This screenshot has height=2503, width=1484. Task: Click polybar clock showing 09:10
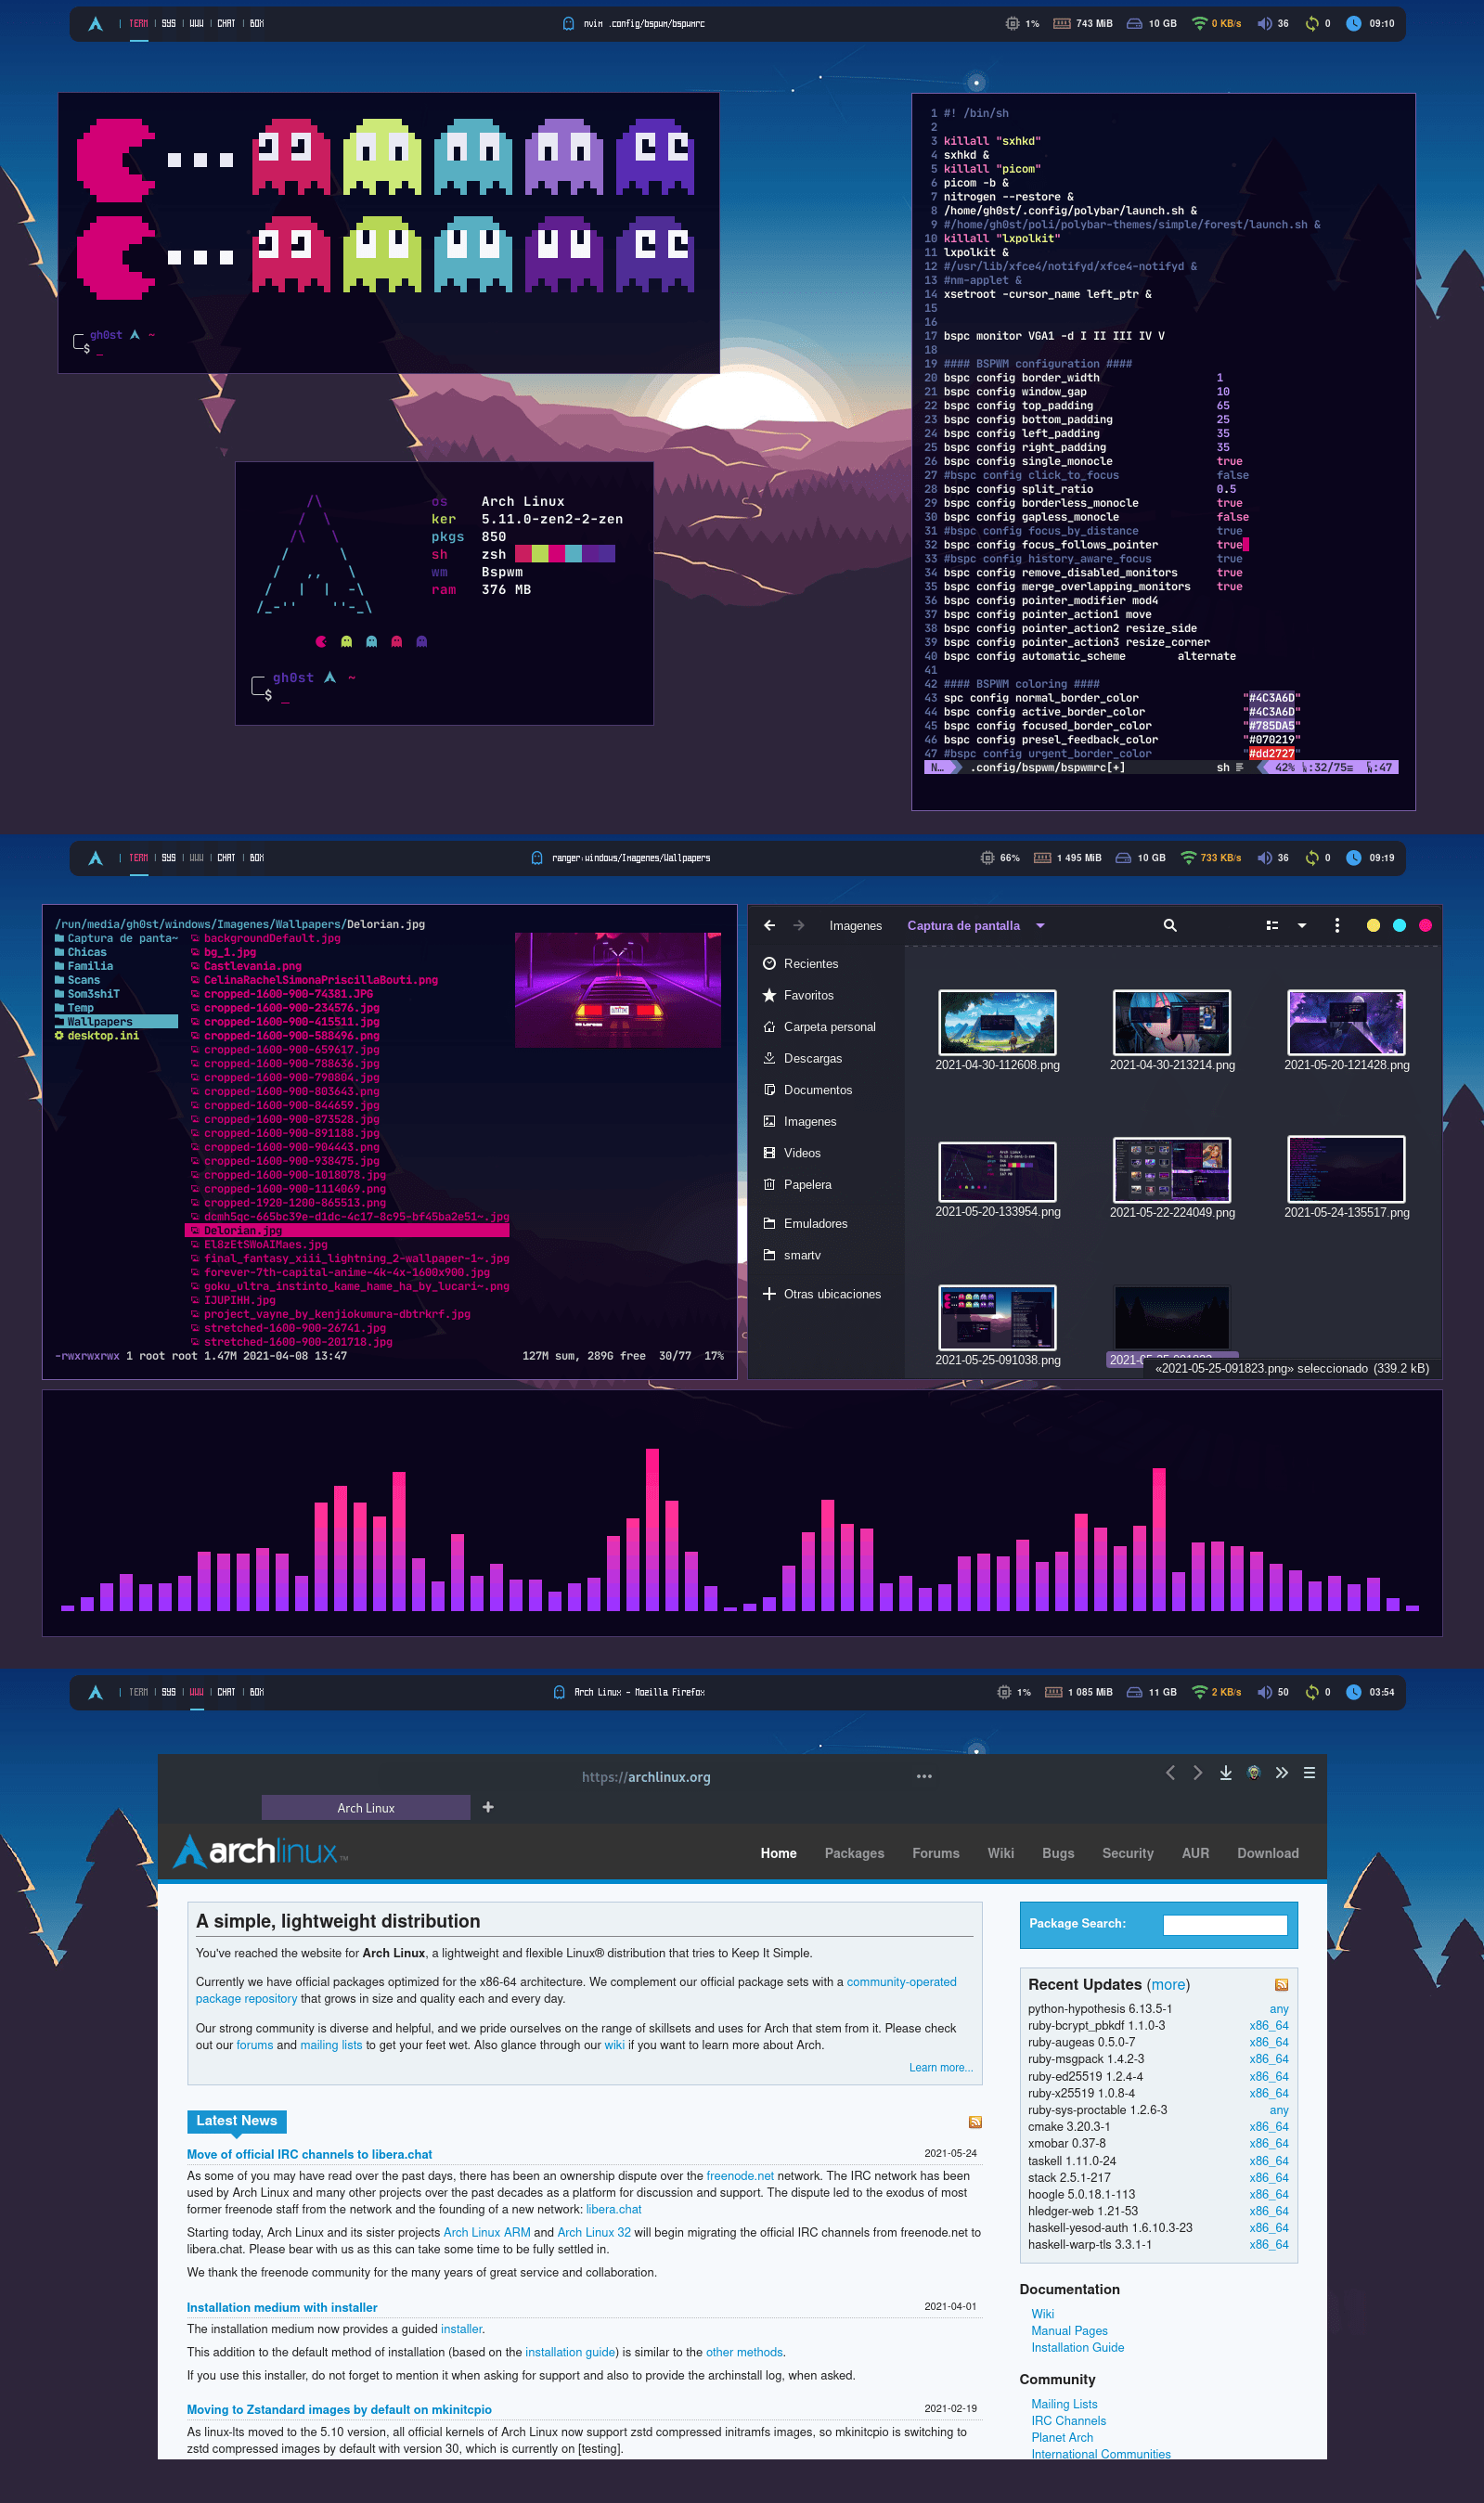coord(1370,23)
